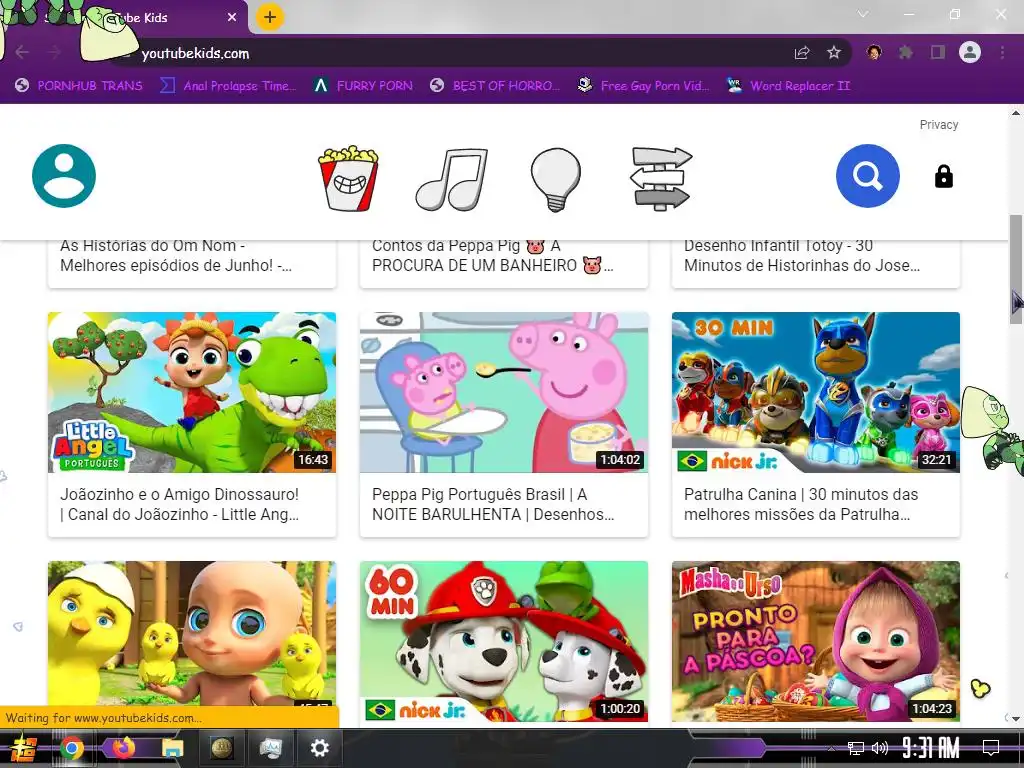Open the Explore category signpost icon
Viewport: 1024px width, 768px height.
pos(660,178)
